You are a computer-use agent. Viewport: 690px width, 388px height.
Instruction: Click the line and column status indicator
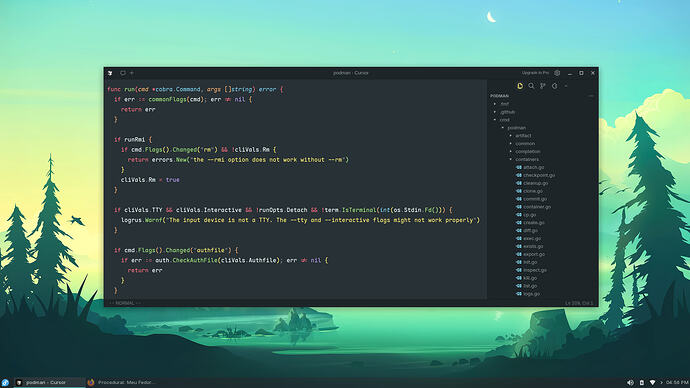coord(579,303)
